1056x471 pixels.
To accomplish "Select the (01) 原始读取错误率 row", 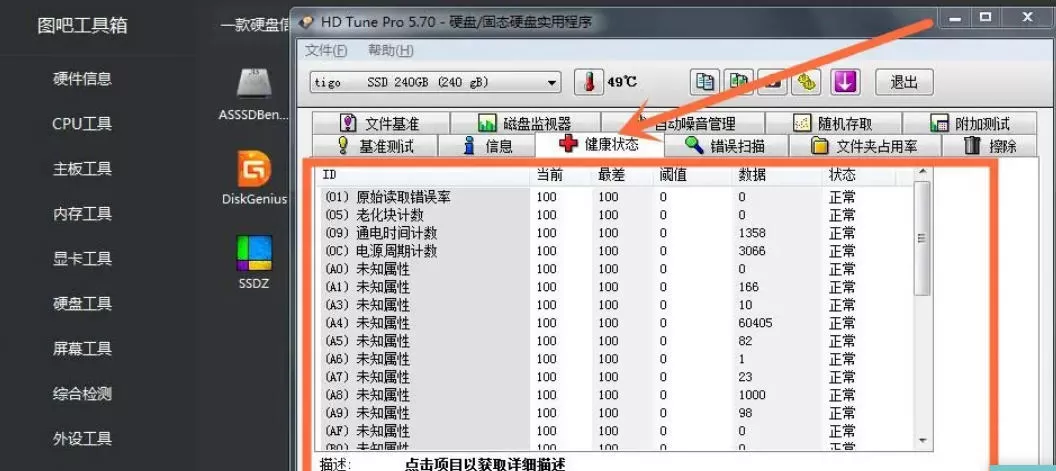I will 616,197.
